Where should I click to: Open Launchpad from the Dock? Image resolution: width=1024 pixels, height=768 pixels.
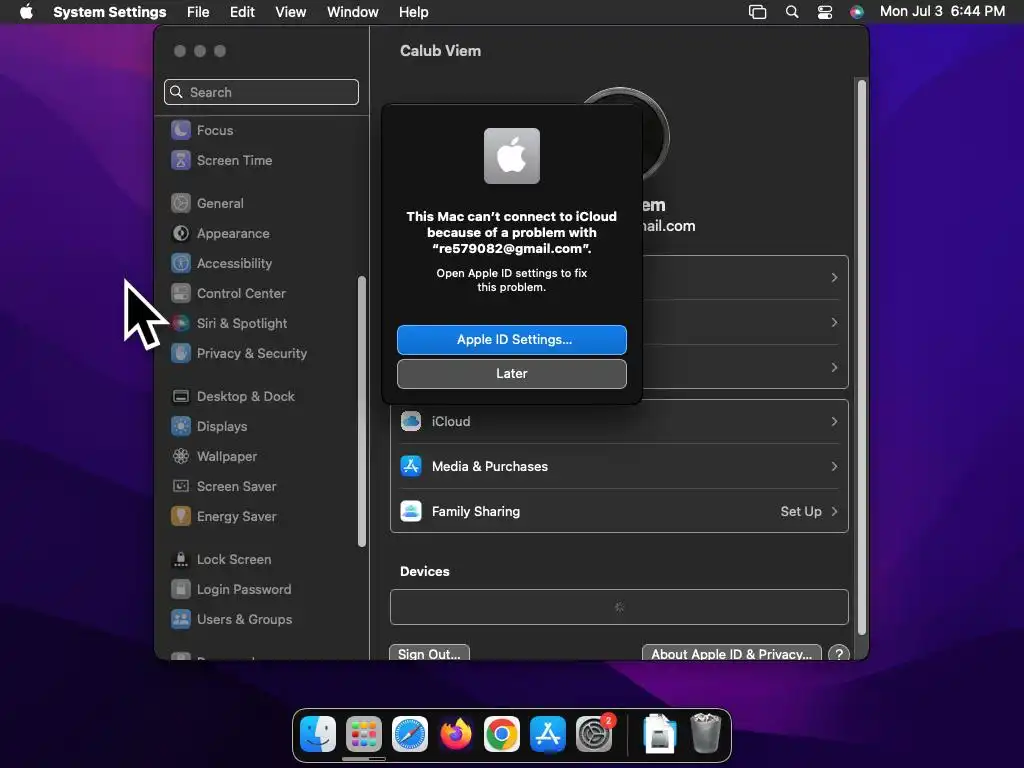coord(364,734)
